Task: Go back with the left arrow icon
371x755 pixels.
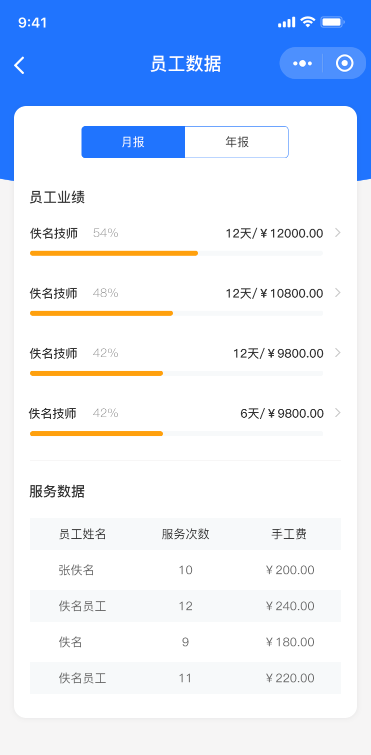Action: coord(19,65)
